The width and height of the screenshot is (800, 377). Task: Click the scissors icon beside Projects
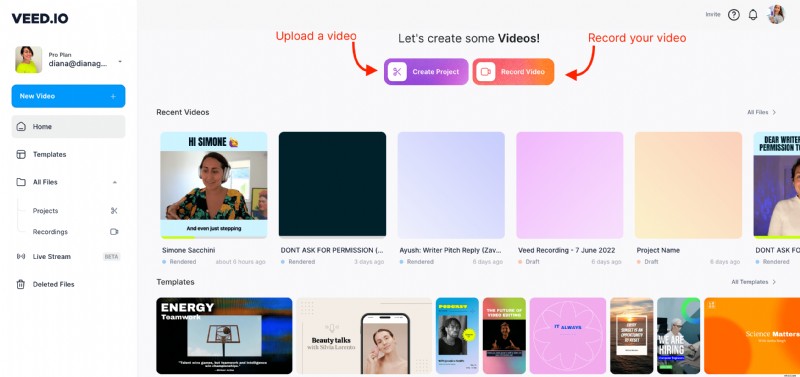(x=114, y=211)
